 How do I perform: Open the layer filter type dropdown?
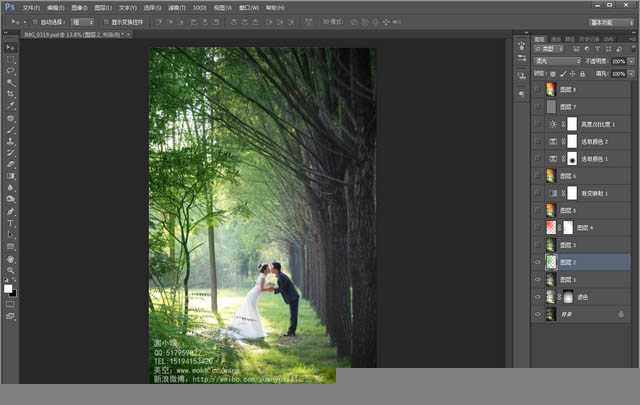point(549,49)
